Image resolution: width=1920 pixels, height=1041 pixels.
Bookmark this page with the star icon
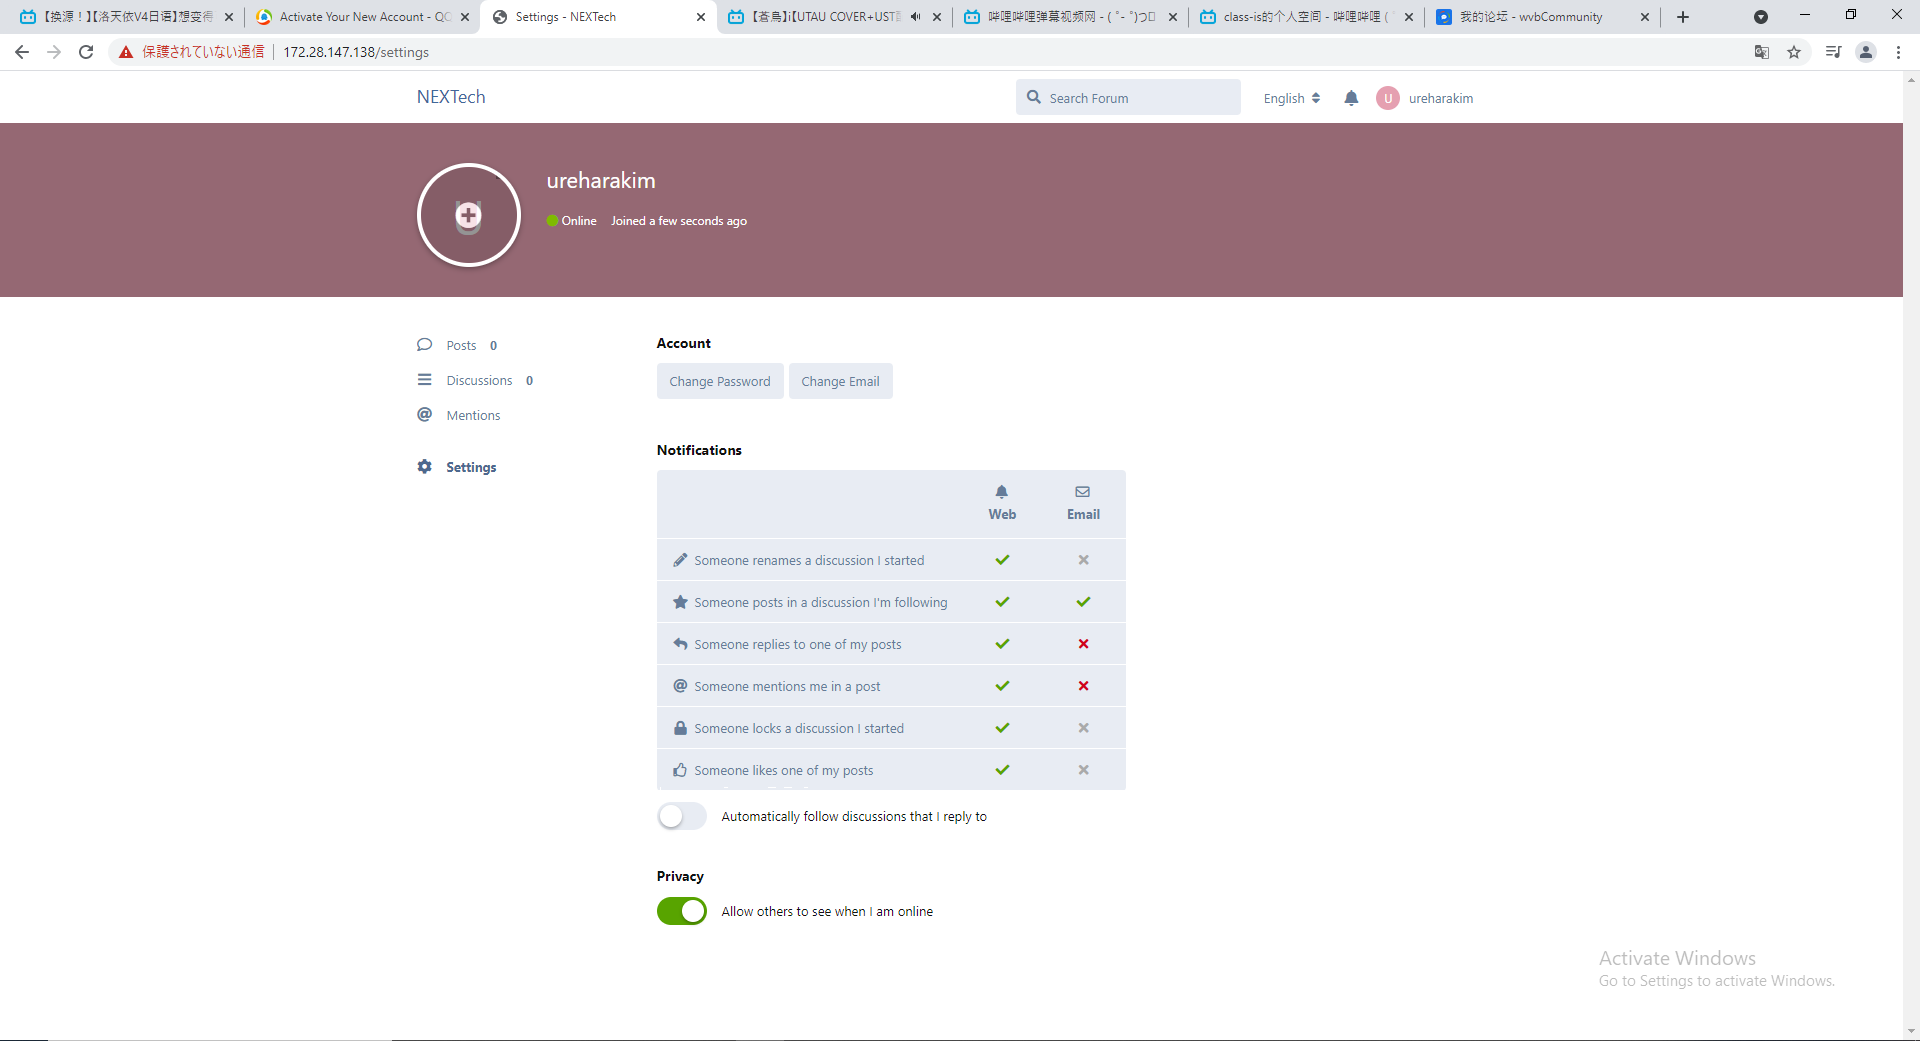[1794, 52]
